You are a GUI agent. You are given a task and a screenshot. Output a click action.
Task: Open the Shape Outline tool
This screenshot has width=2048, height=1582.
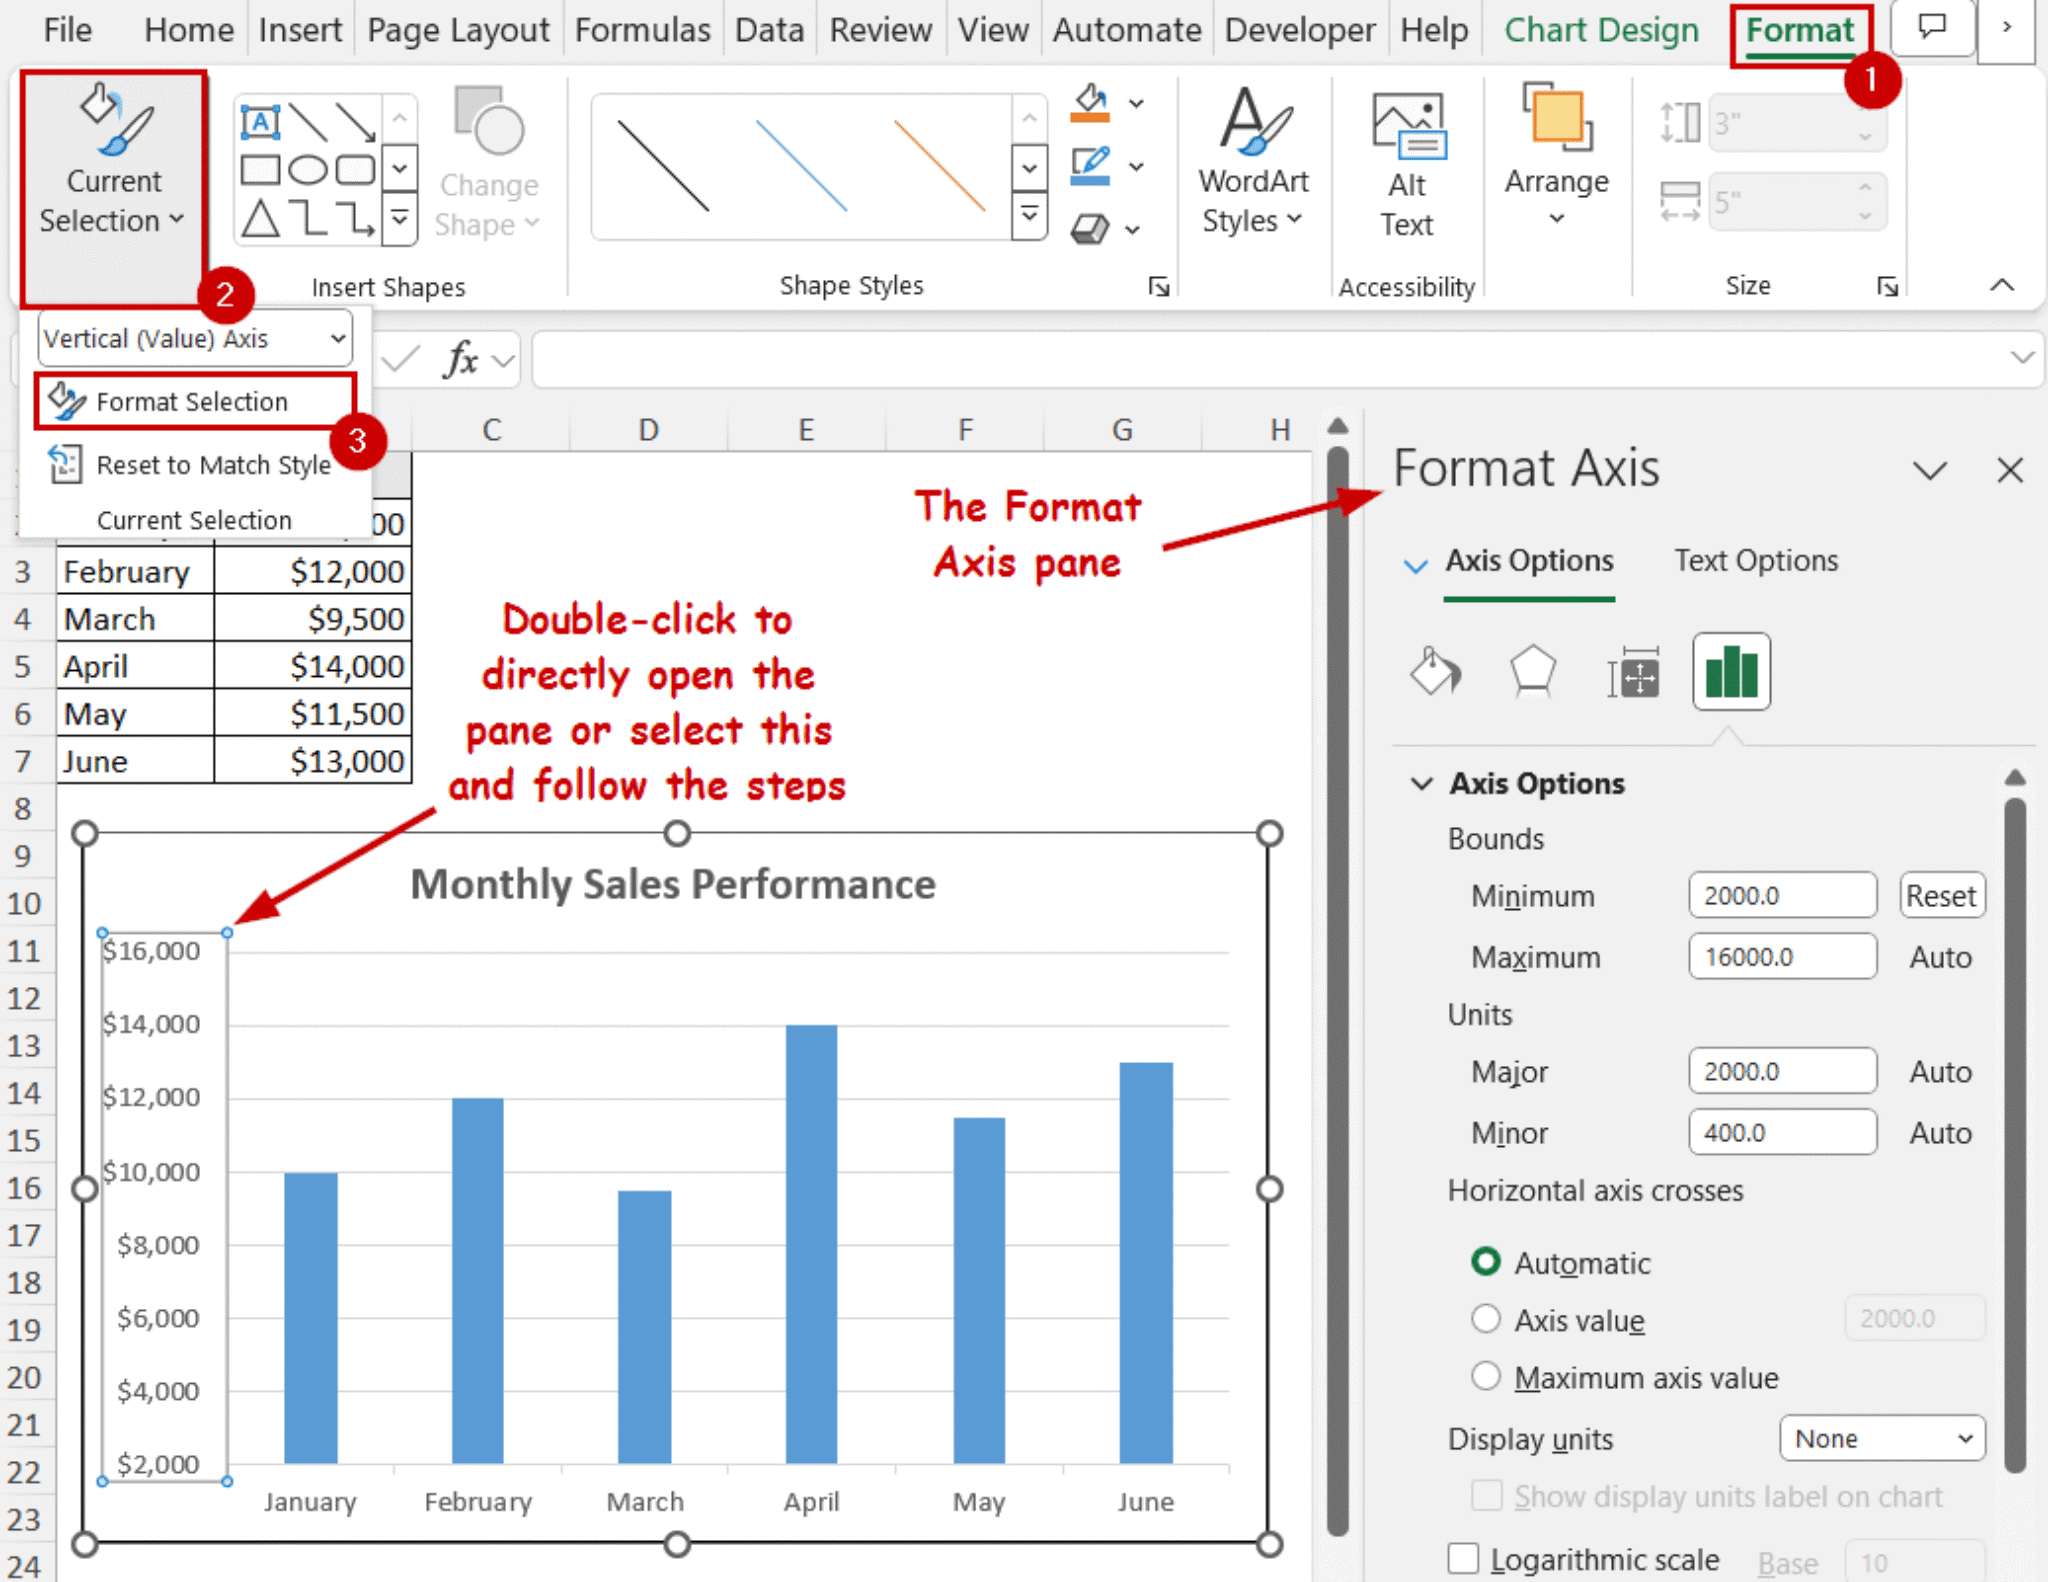(x=1090, y=165)
